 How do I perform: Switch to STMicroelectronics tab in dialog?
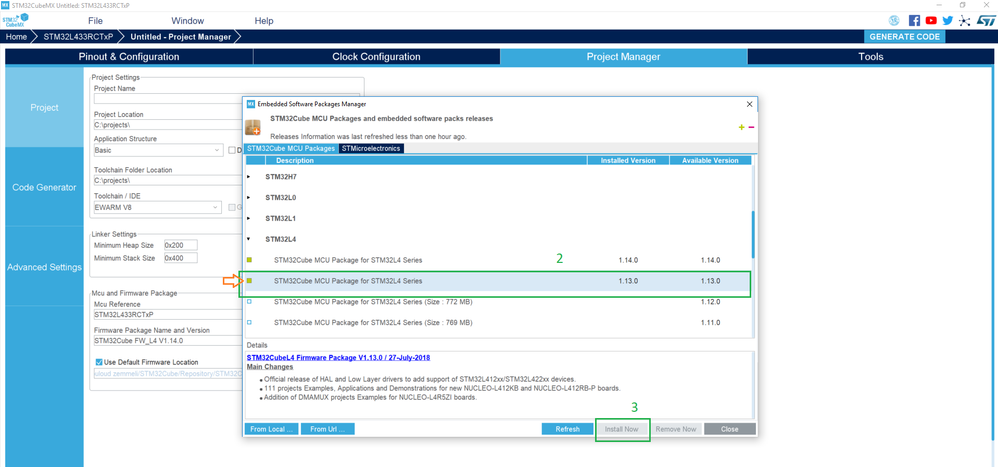click(371, 148)
